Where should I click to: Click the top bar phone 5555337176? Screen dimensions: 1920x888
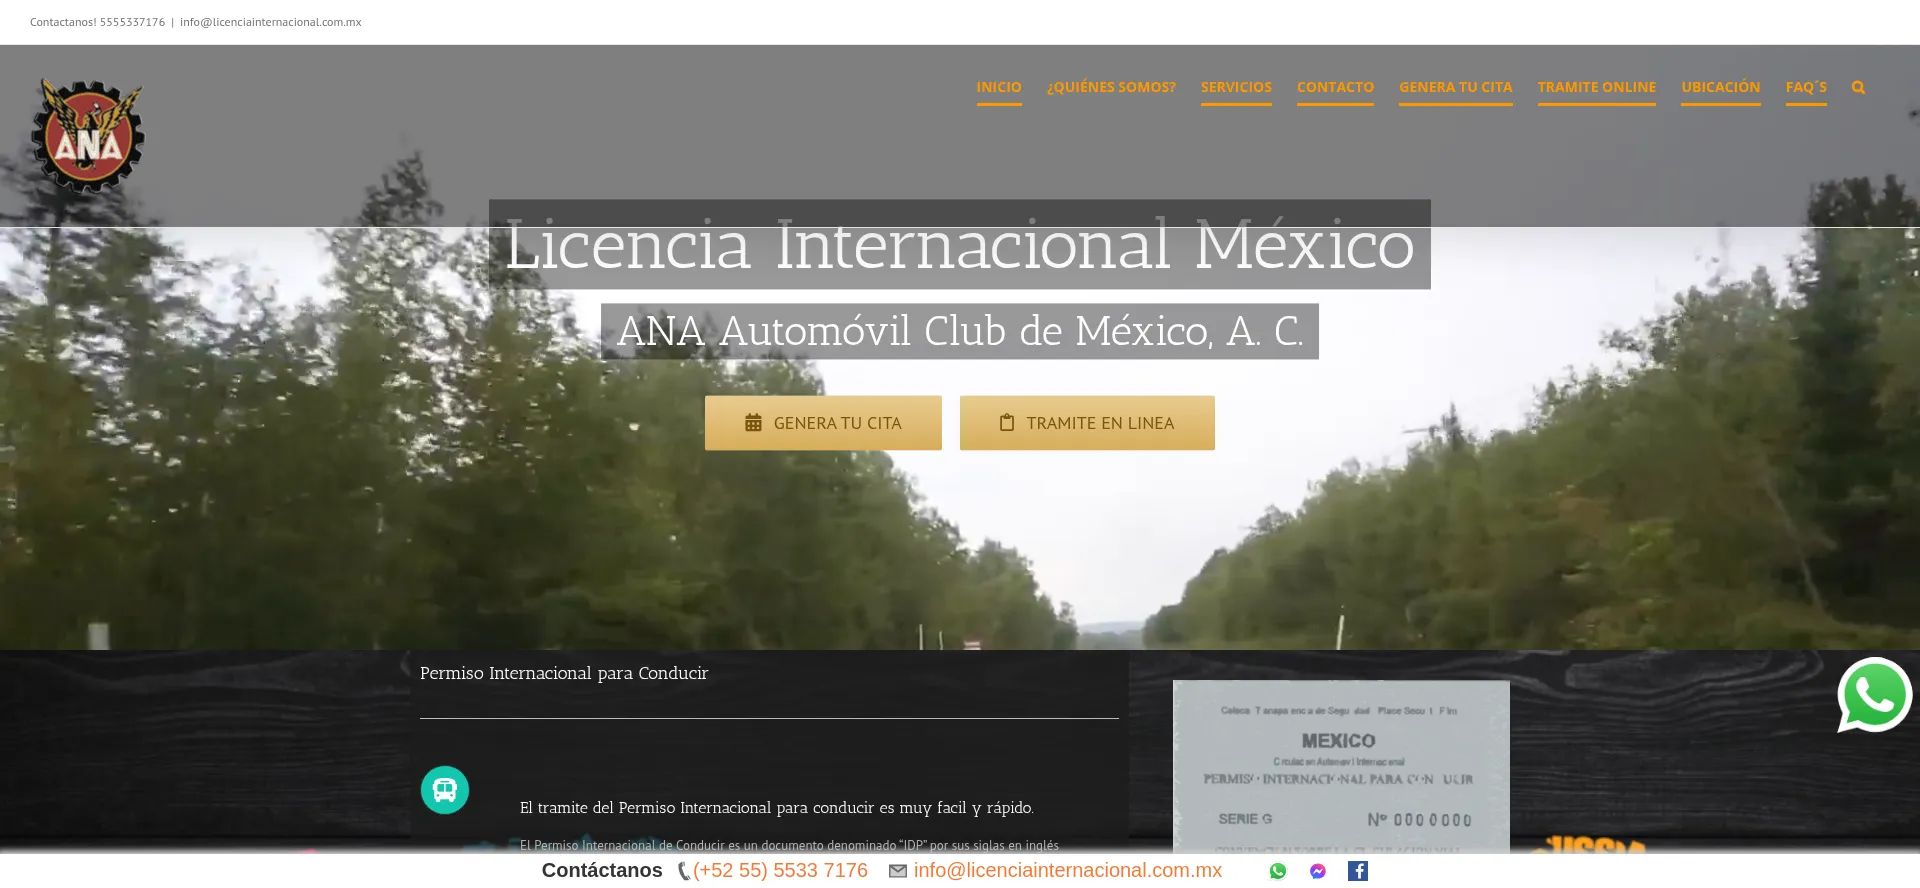coord(132,22)
